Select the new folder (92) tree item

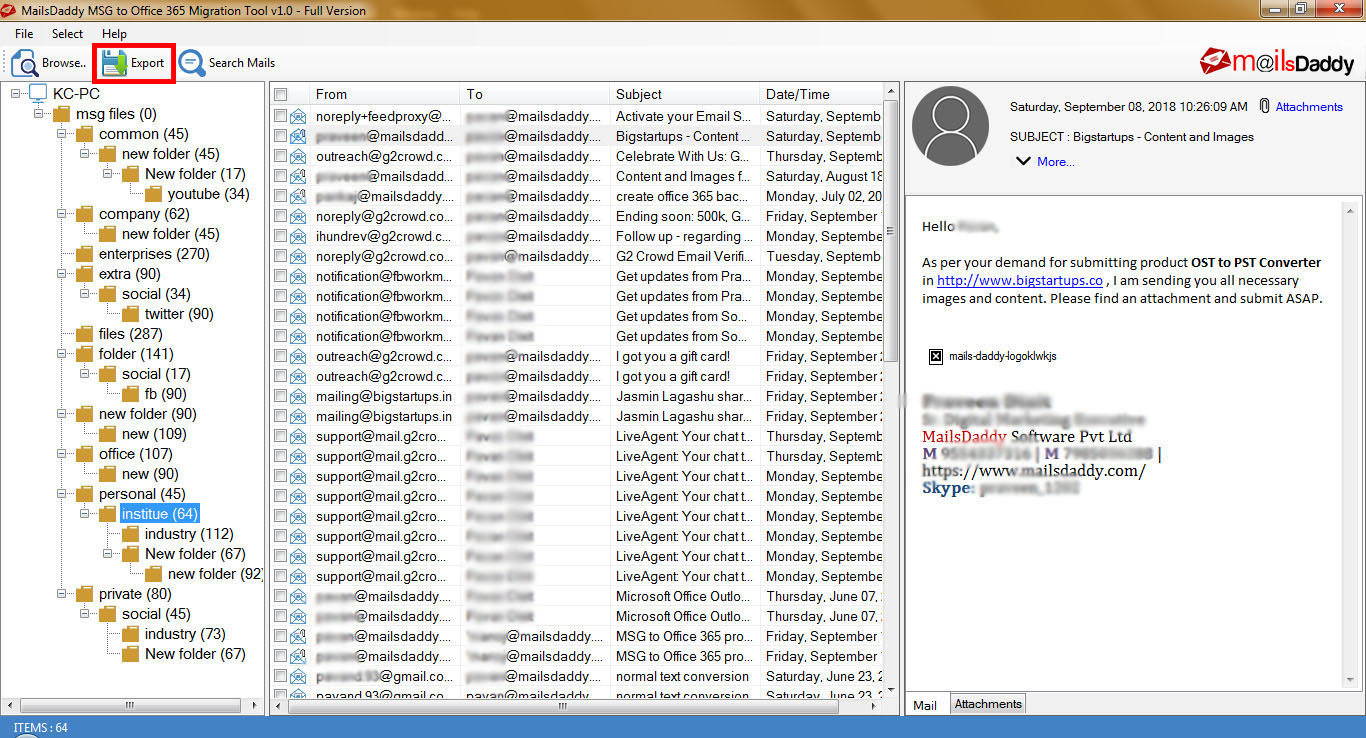[x=215, y=574]
